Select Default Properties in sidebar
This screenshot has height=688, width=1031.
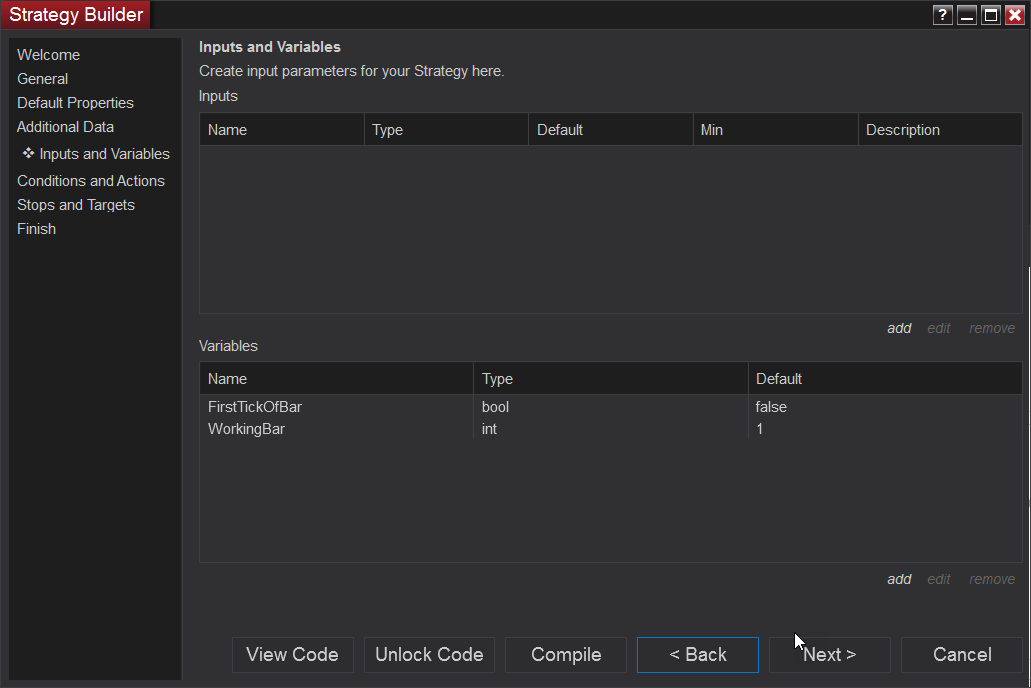(x=75, y=103)
